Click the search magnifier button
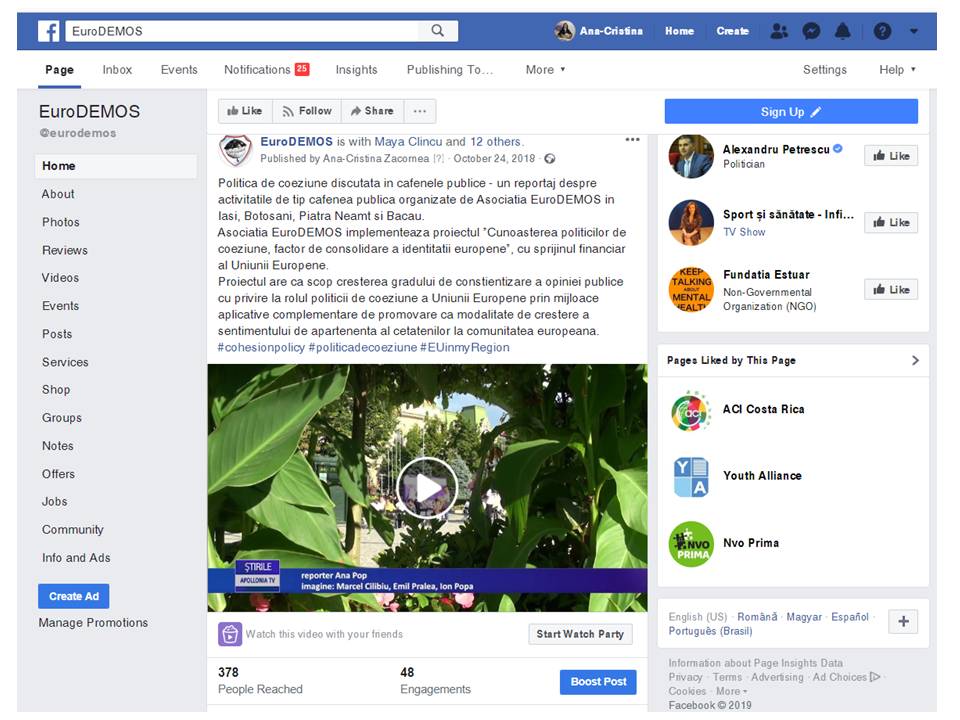The height and width of the screenshot is (720, 960). pos(438,31)
